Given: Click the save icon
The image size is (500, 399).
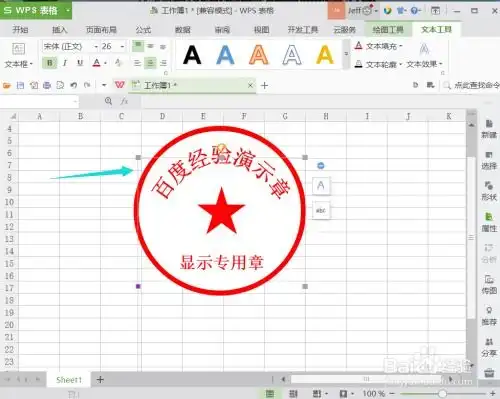Looking at the screenshot, I should (20, 86).
